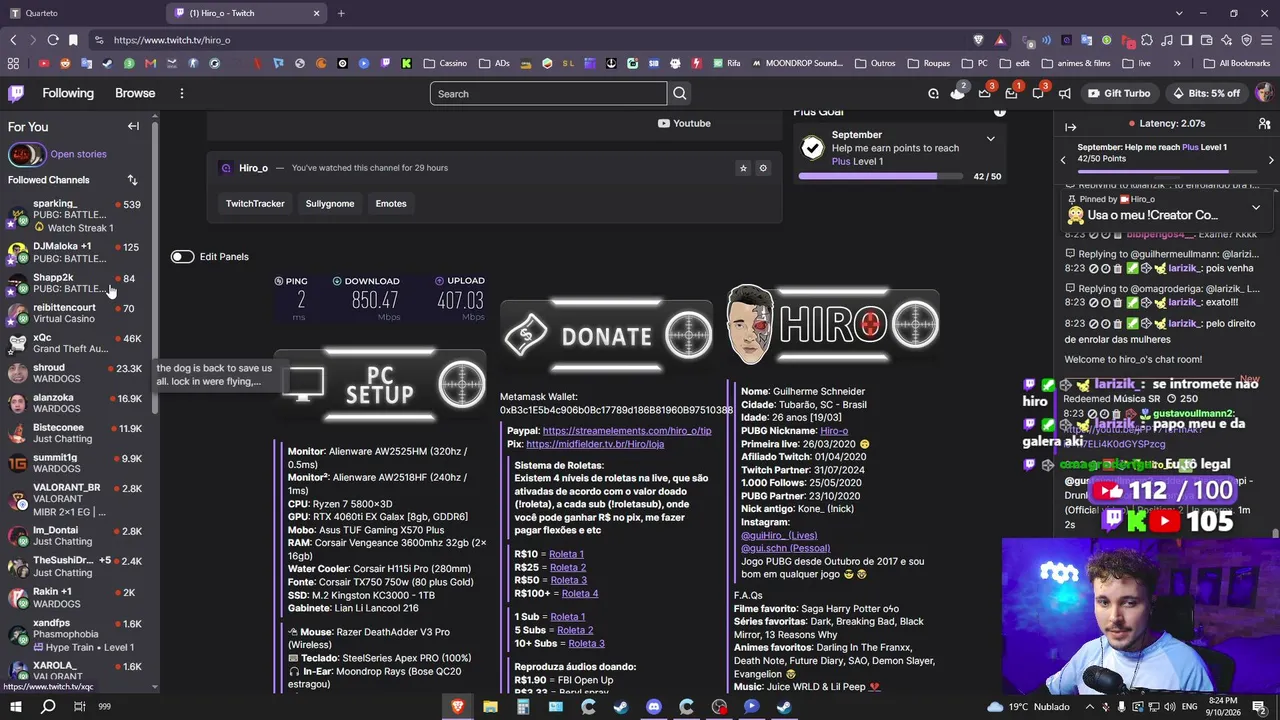Open the ADs bookmarks folder
This screenshot has width=1280, height=720.
click(494, 63)
